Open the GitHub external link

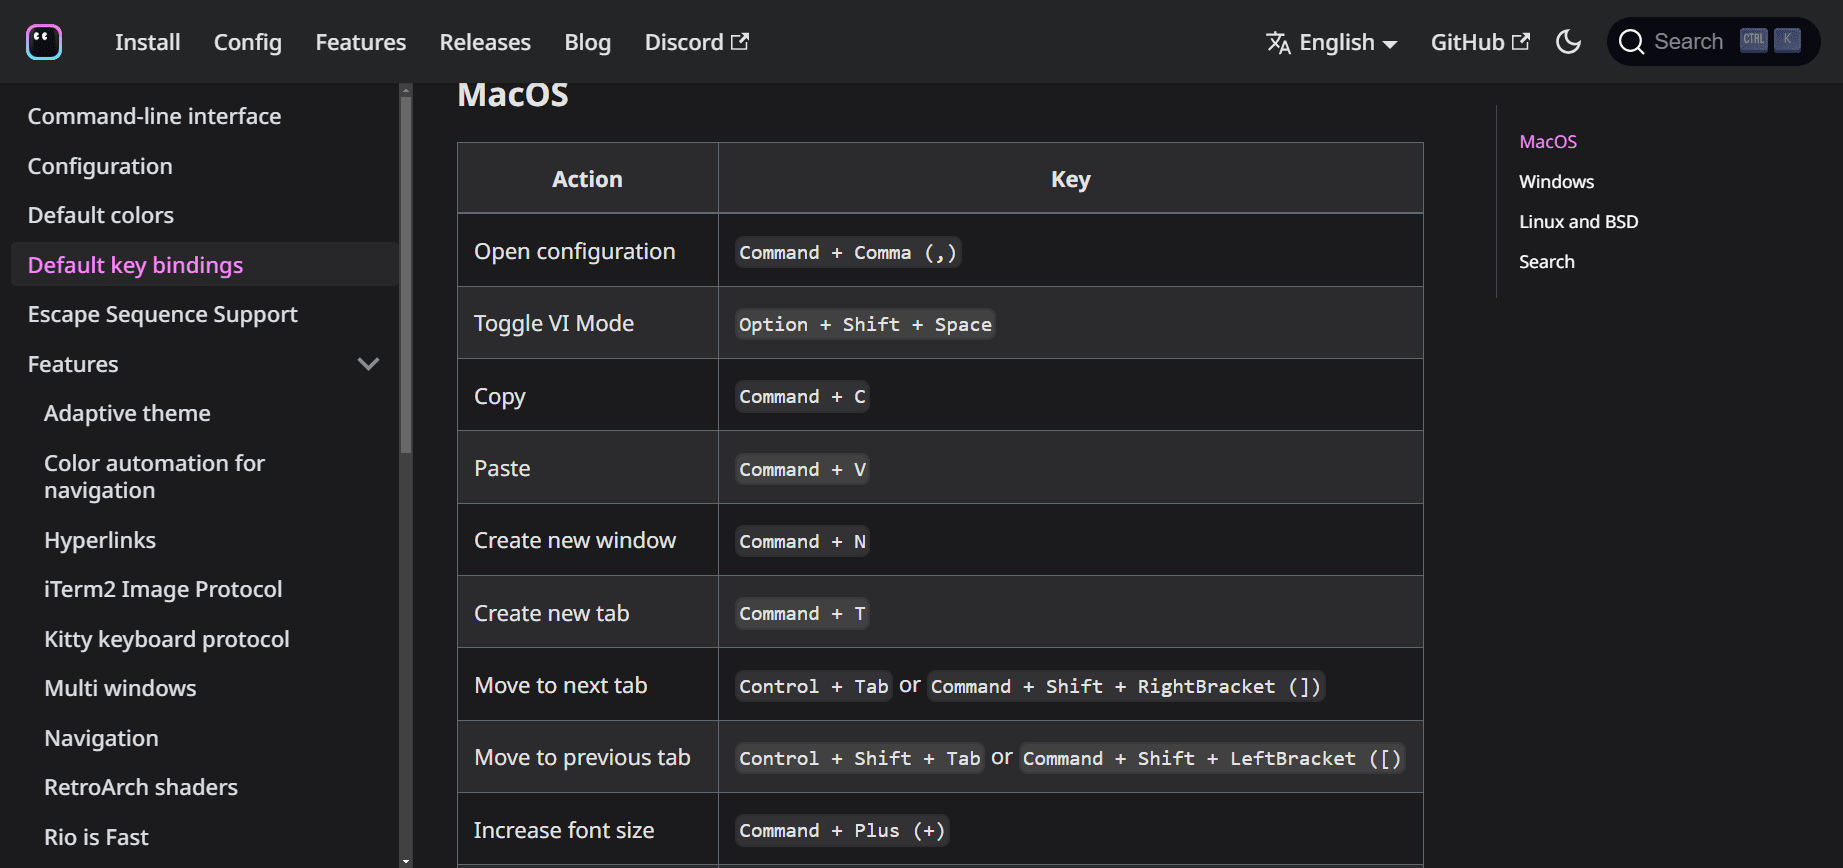pos(1480,42)
